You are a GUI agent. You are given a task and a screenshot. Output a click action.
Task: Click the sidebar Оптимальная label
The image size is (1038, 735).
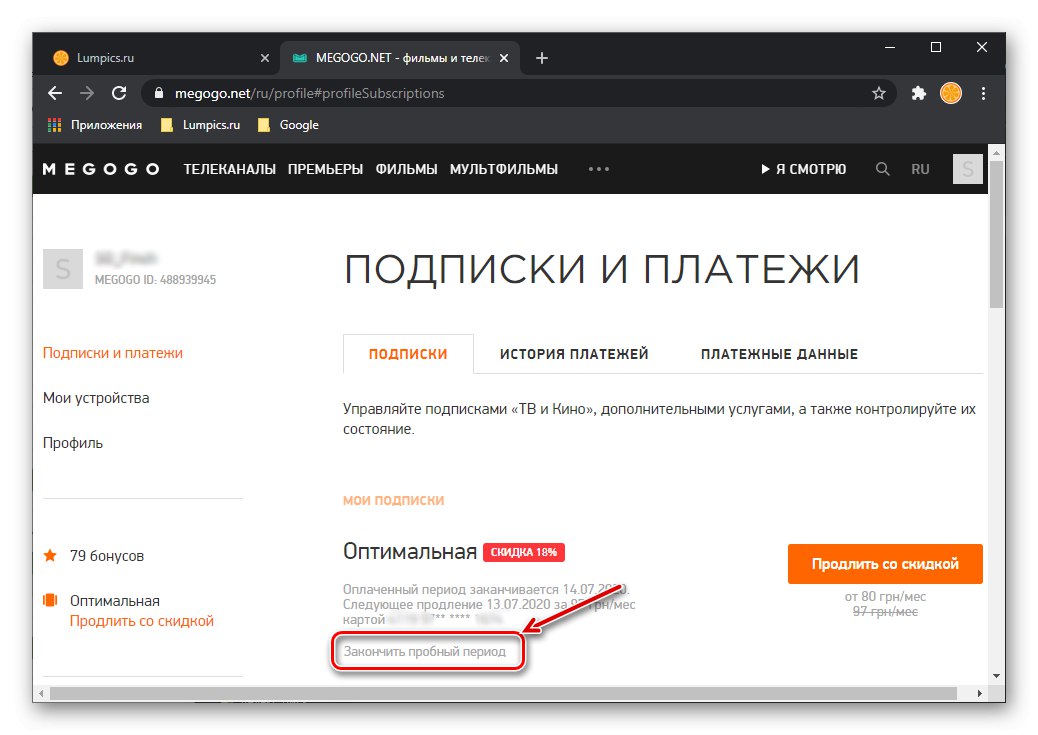pos(115,601)
